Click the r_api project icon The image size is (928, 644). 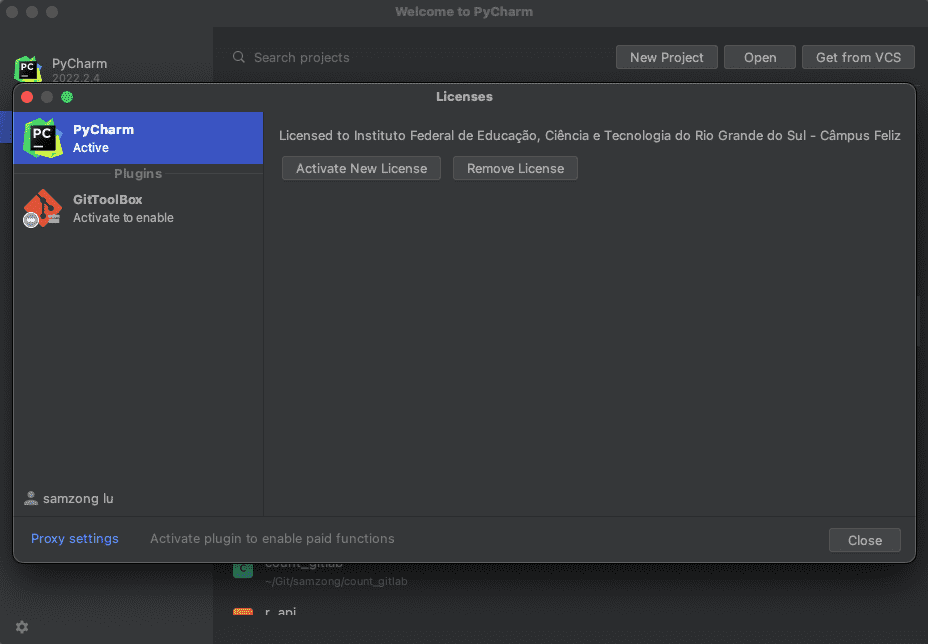pyautogui.click(x=242, y=612)
